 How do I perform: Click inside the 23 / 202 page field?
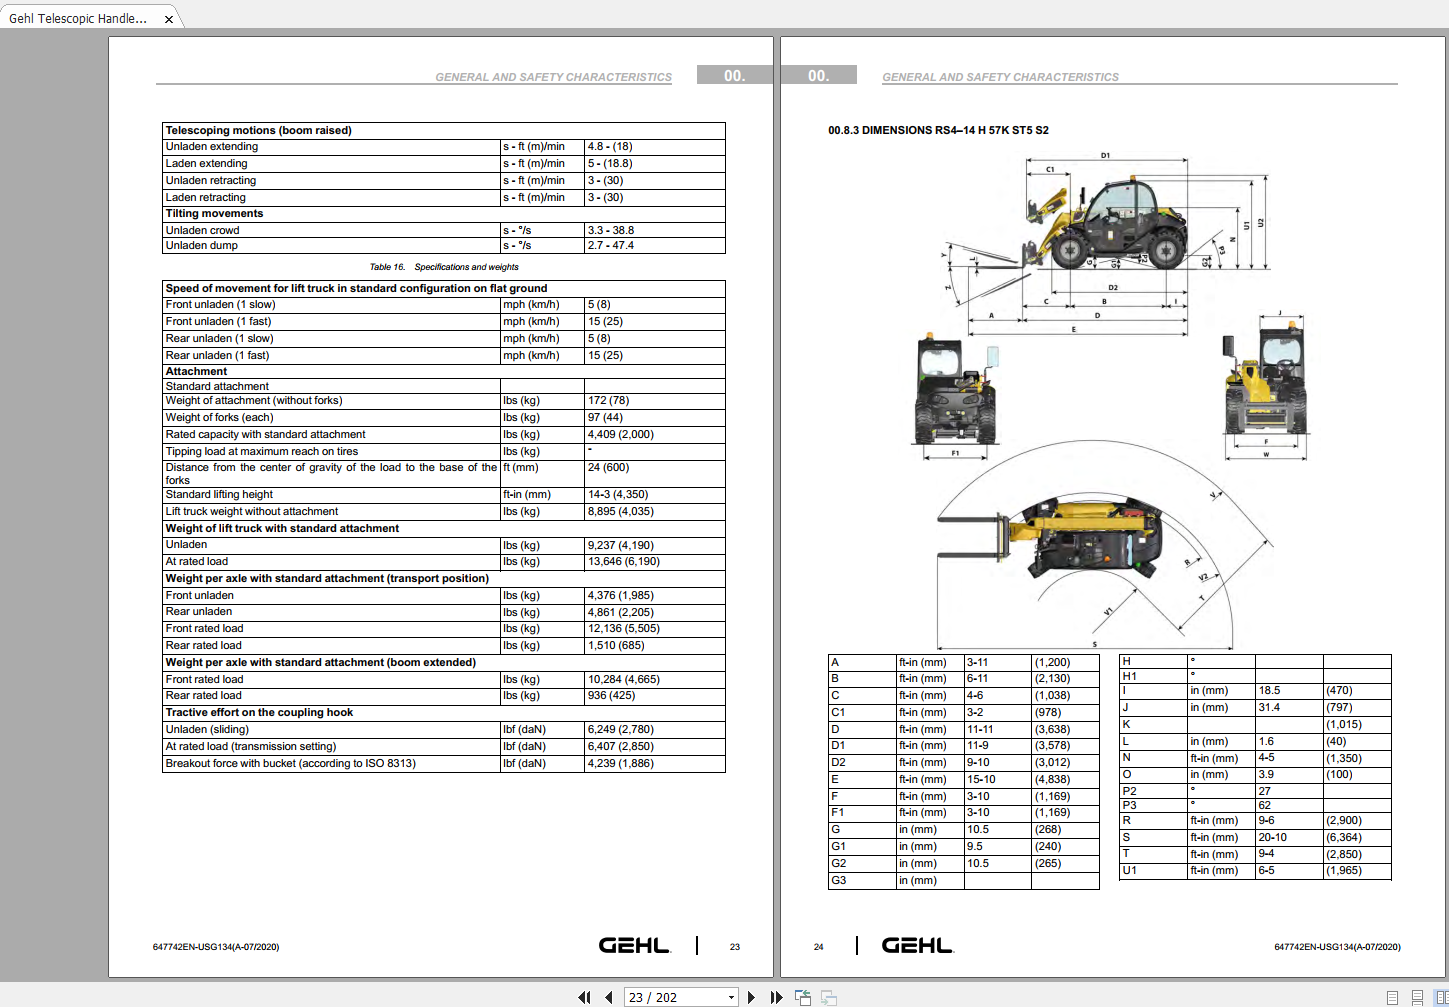(x=670, y=997)
